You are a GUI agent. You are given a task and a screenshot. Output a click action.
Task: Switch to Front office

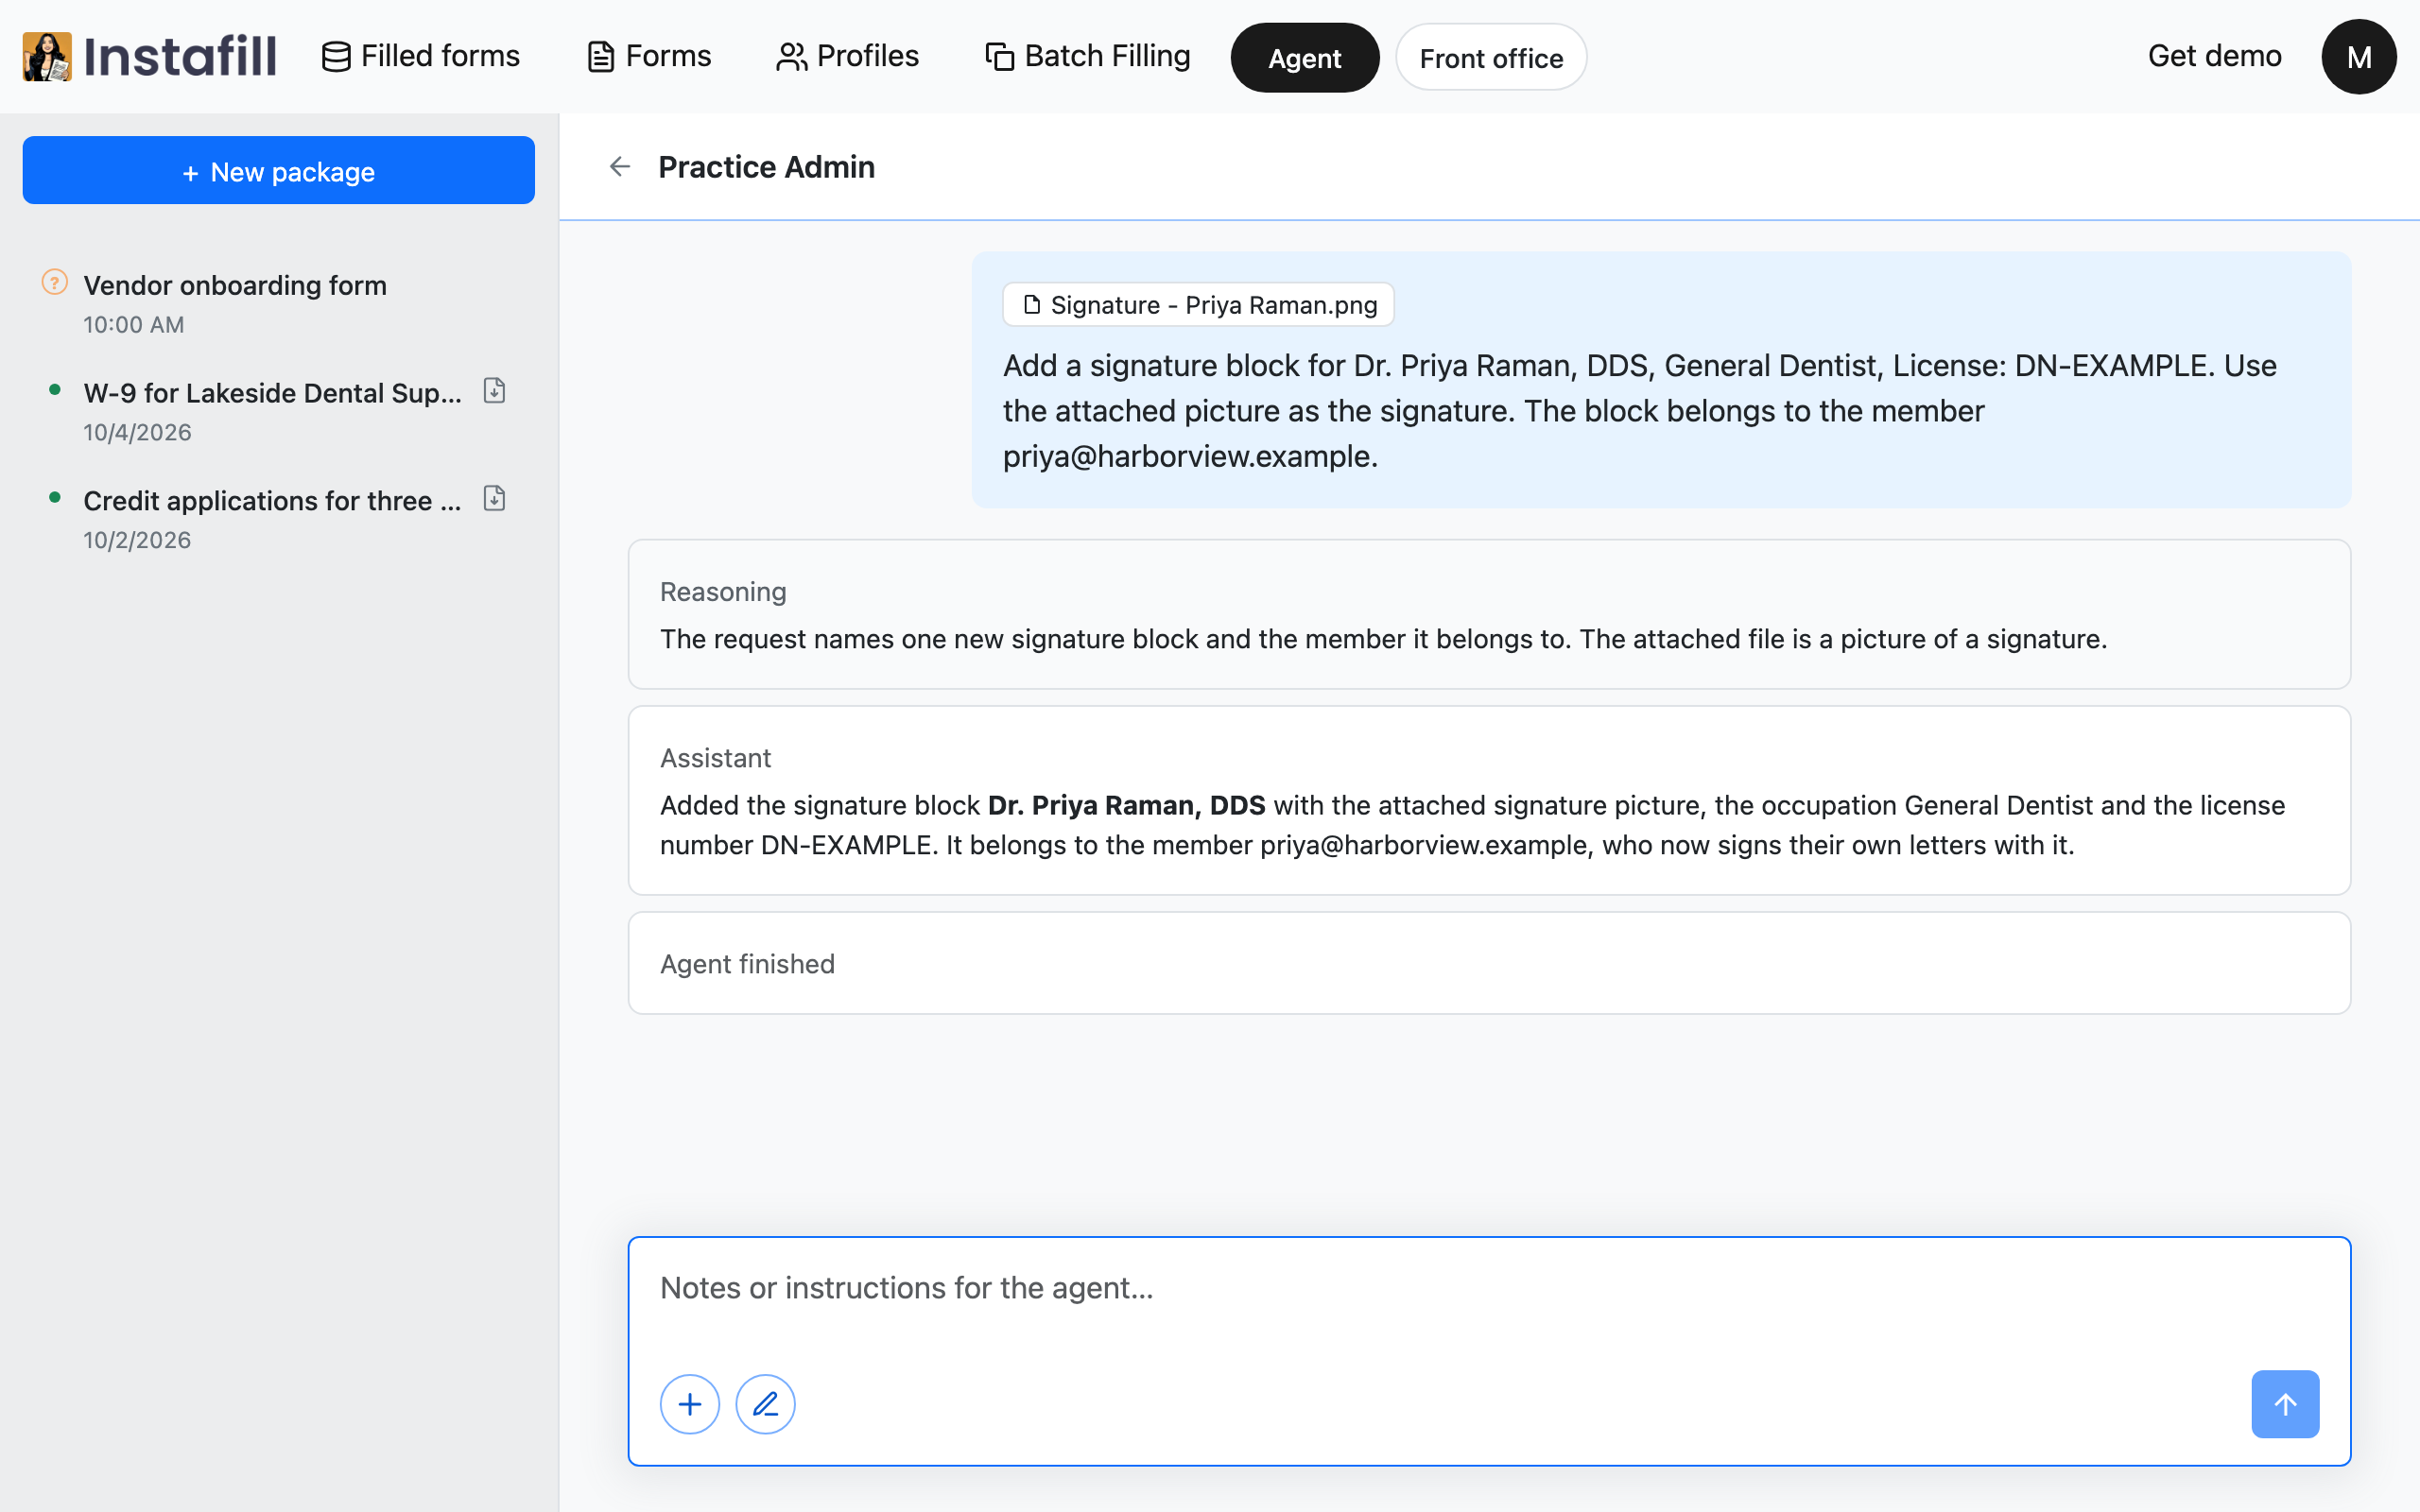(x=1491, y=58)
